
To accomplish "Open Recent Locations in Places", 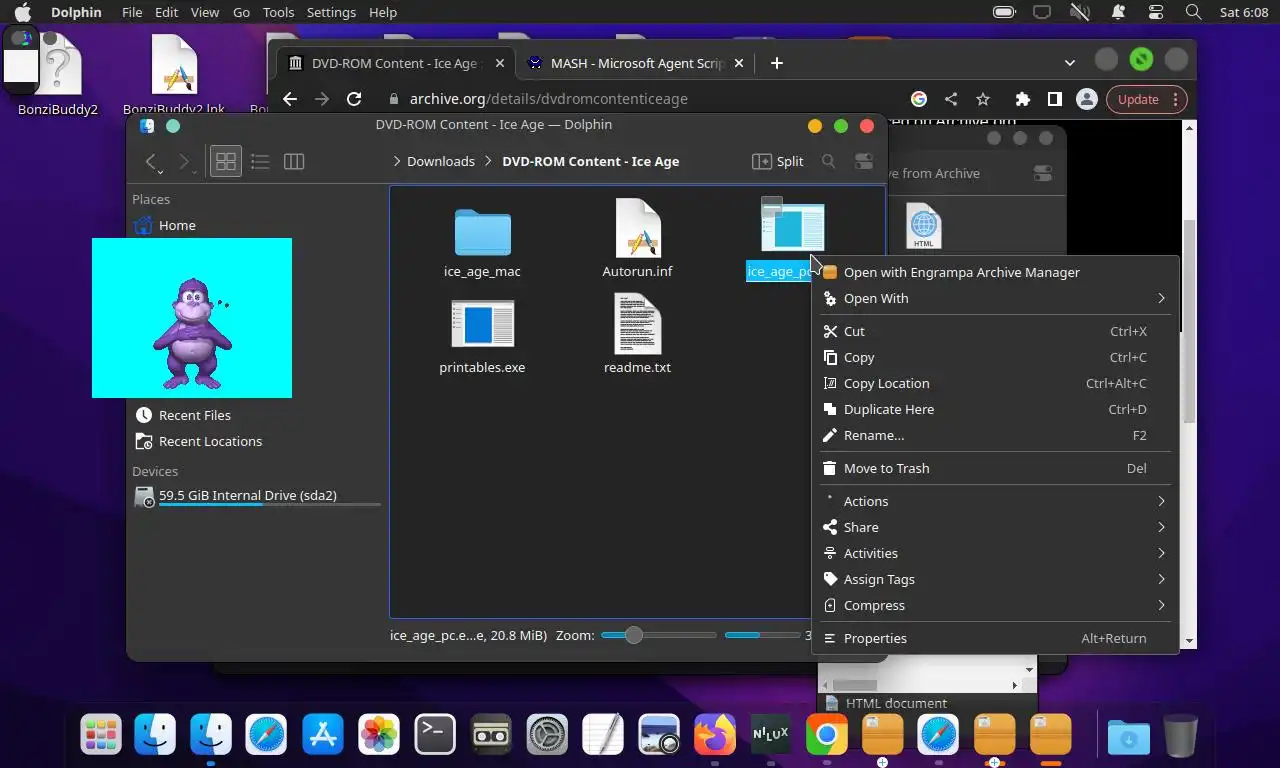I will 210,441.
